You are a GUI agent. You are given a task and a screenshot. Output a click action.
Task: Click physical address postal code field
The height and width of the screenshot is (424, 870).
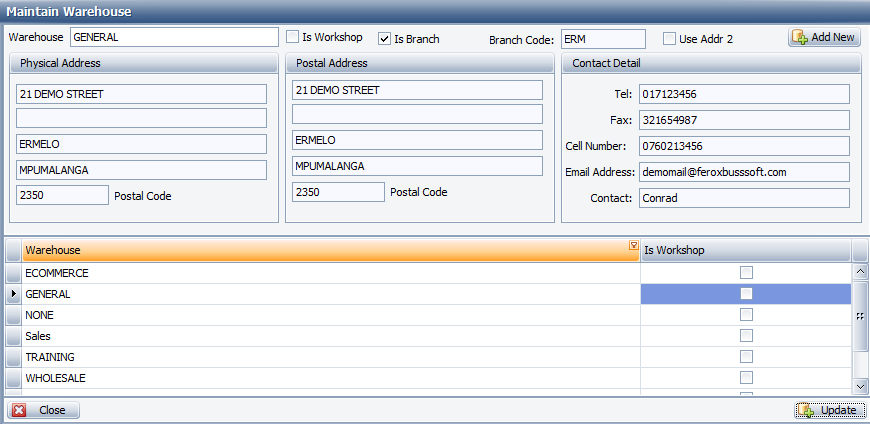pos(62,195)
